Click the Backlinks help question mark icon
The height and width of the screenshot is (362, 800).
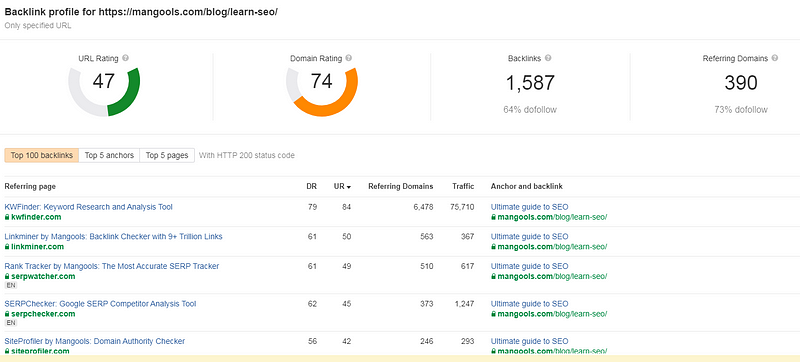(548, 58)
